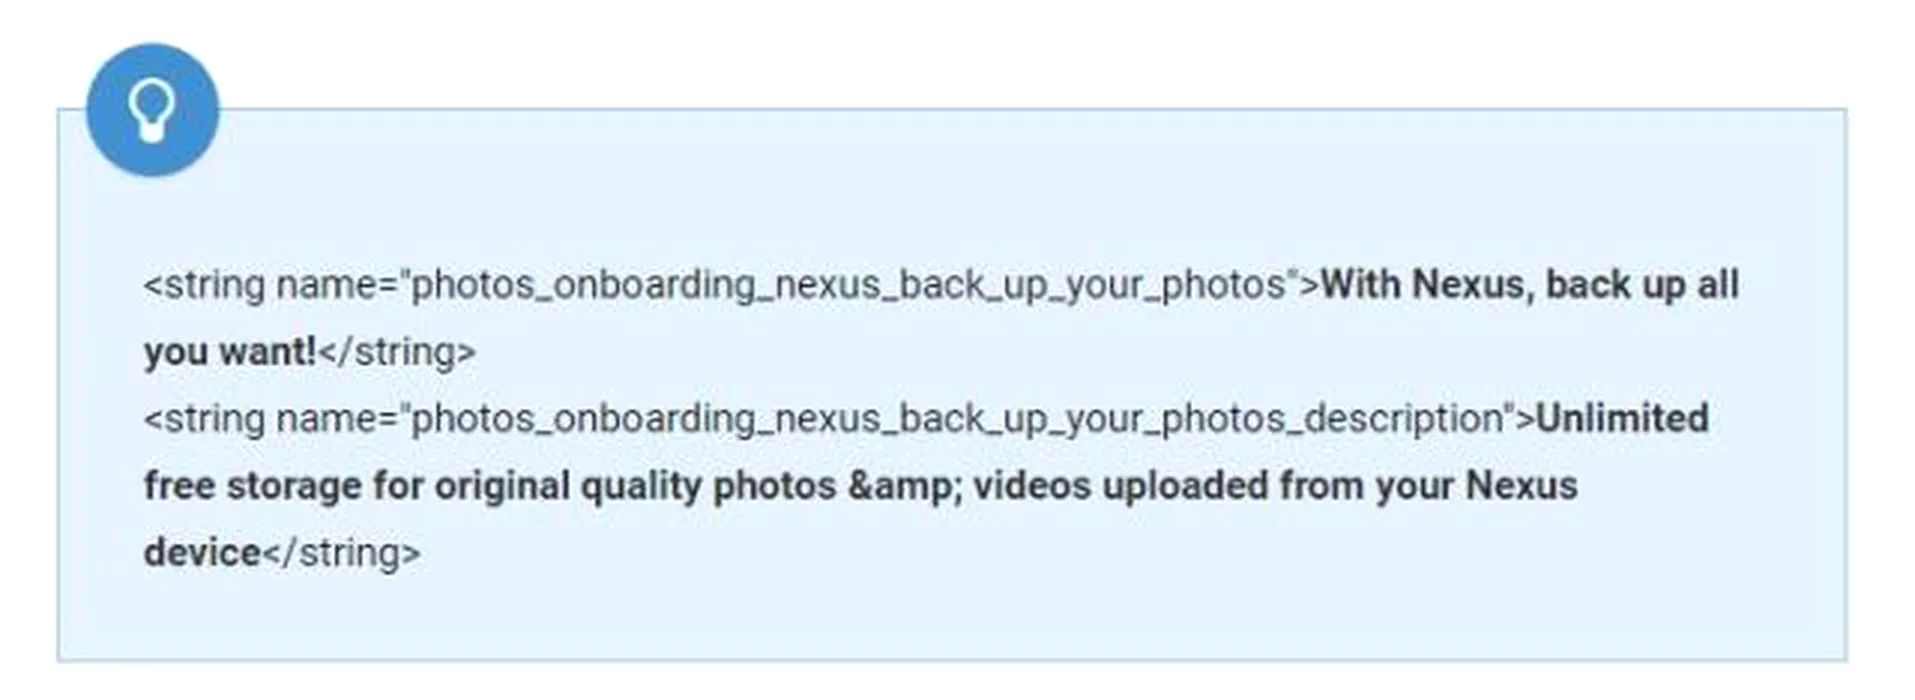The width and height of the screenshot is (1915, 700).
Task: Click the 'videos uploaded from your Nexus' text
Action: (1275, 486)
